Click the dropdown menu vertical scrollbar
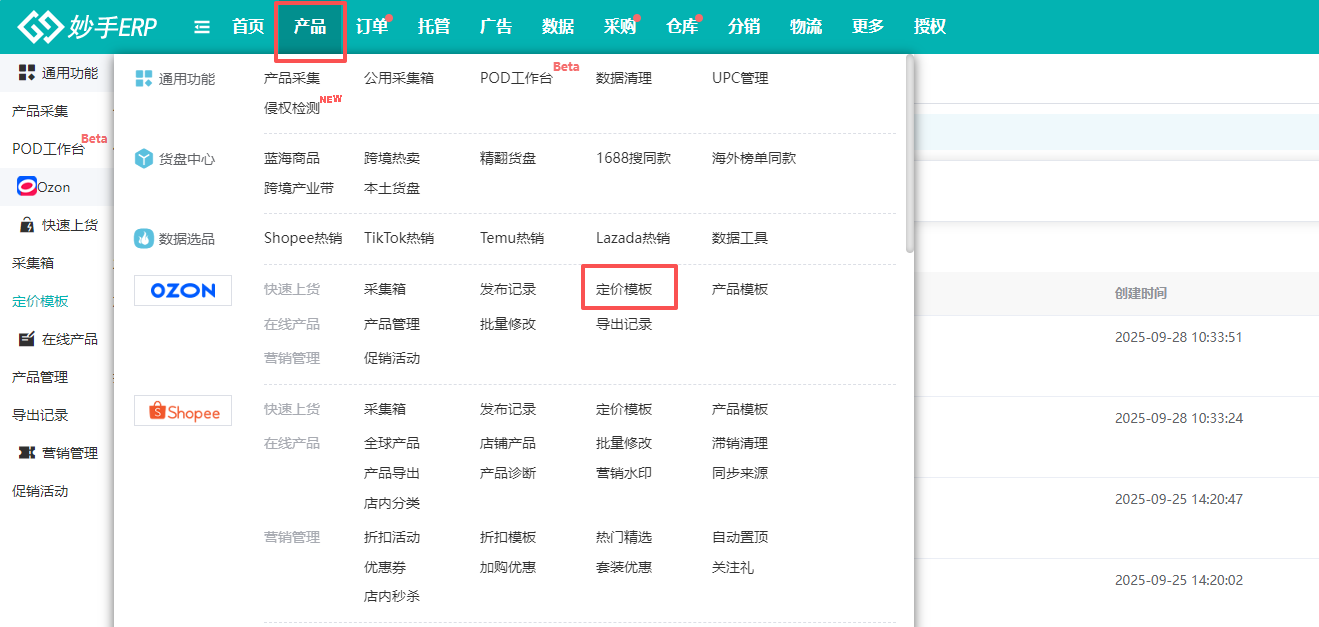 point(909,152)
